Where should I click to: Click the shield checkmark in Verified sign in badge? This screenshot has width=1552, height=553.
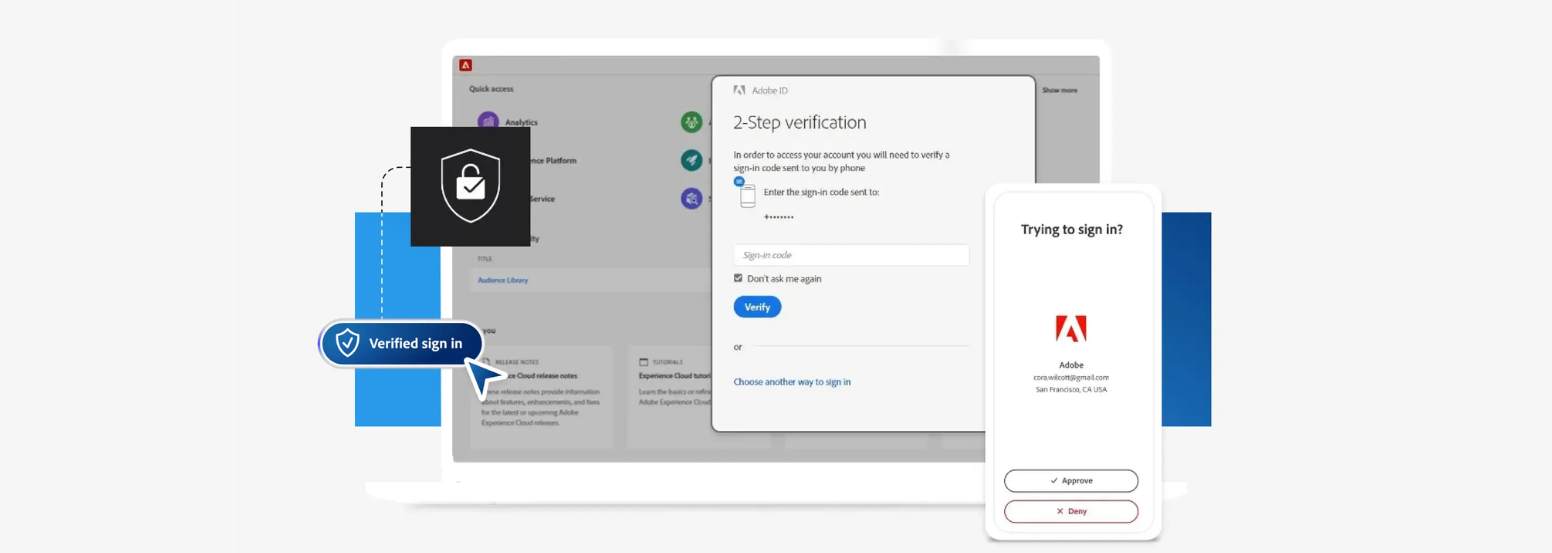pos(347,343)
